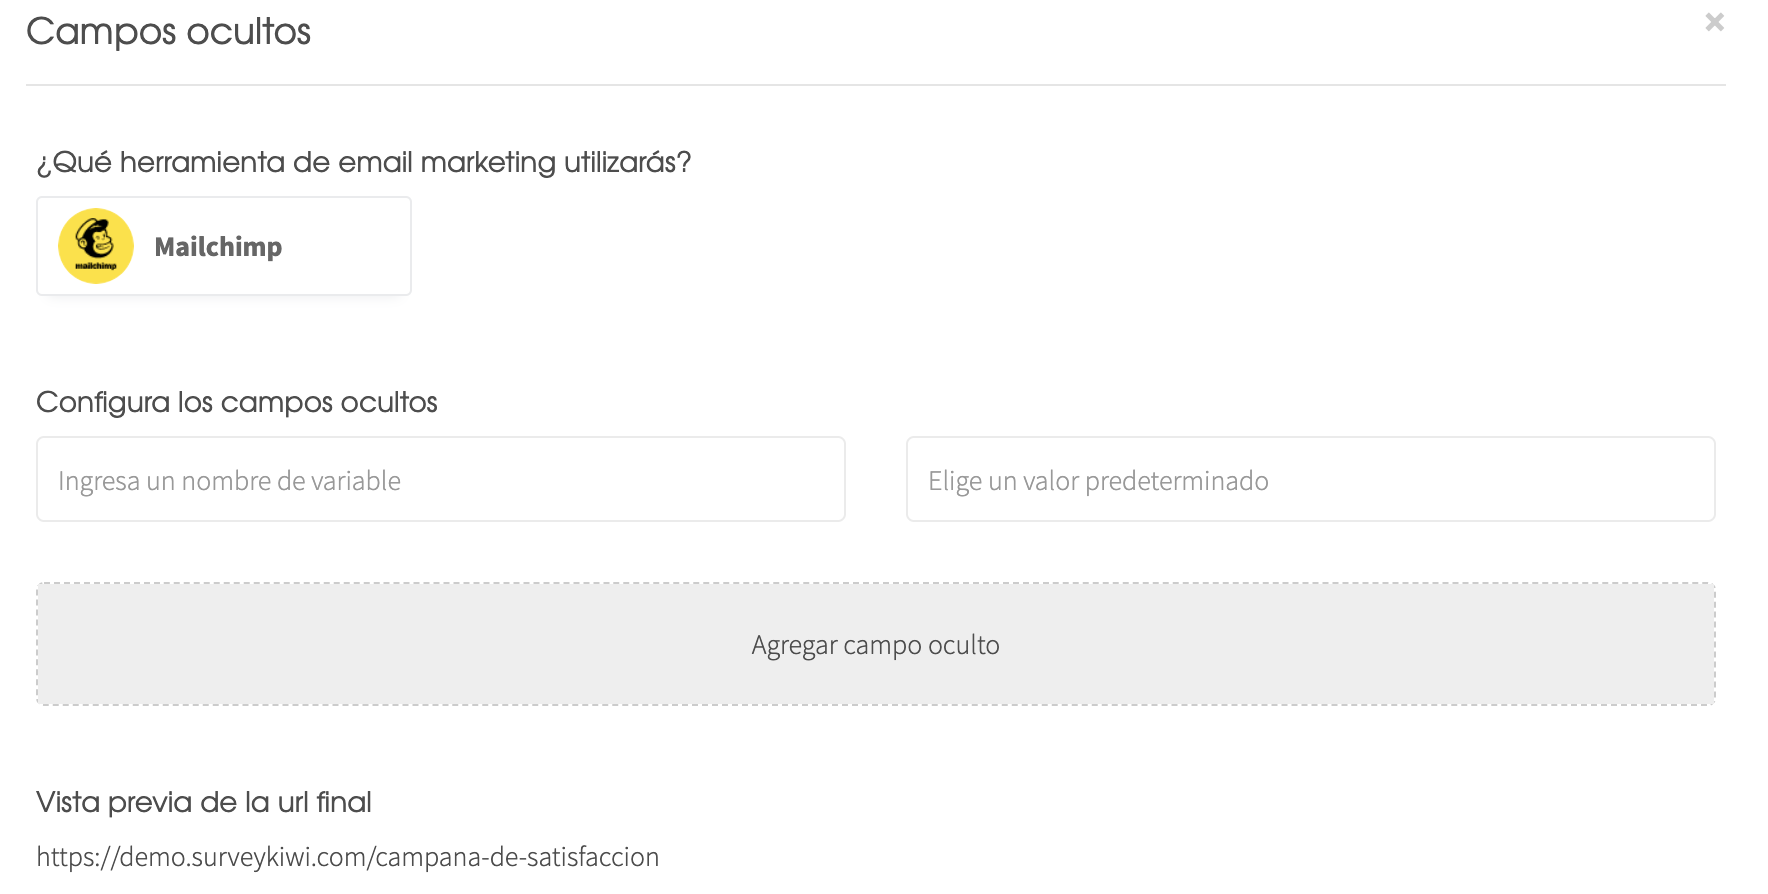Click the Vista previa de la url final heading
The height and width of the screenshot is (894, 1768).
(204, 802)
